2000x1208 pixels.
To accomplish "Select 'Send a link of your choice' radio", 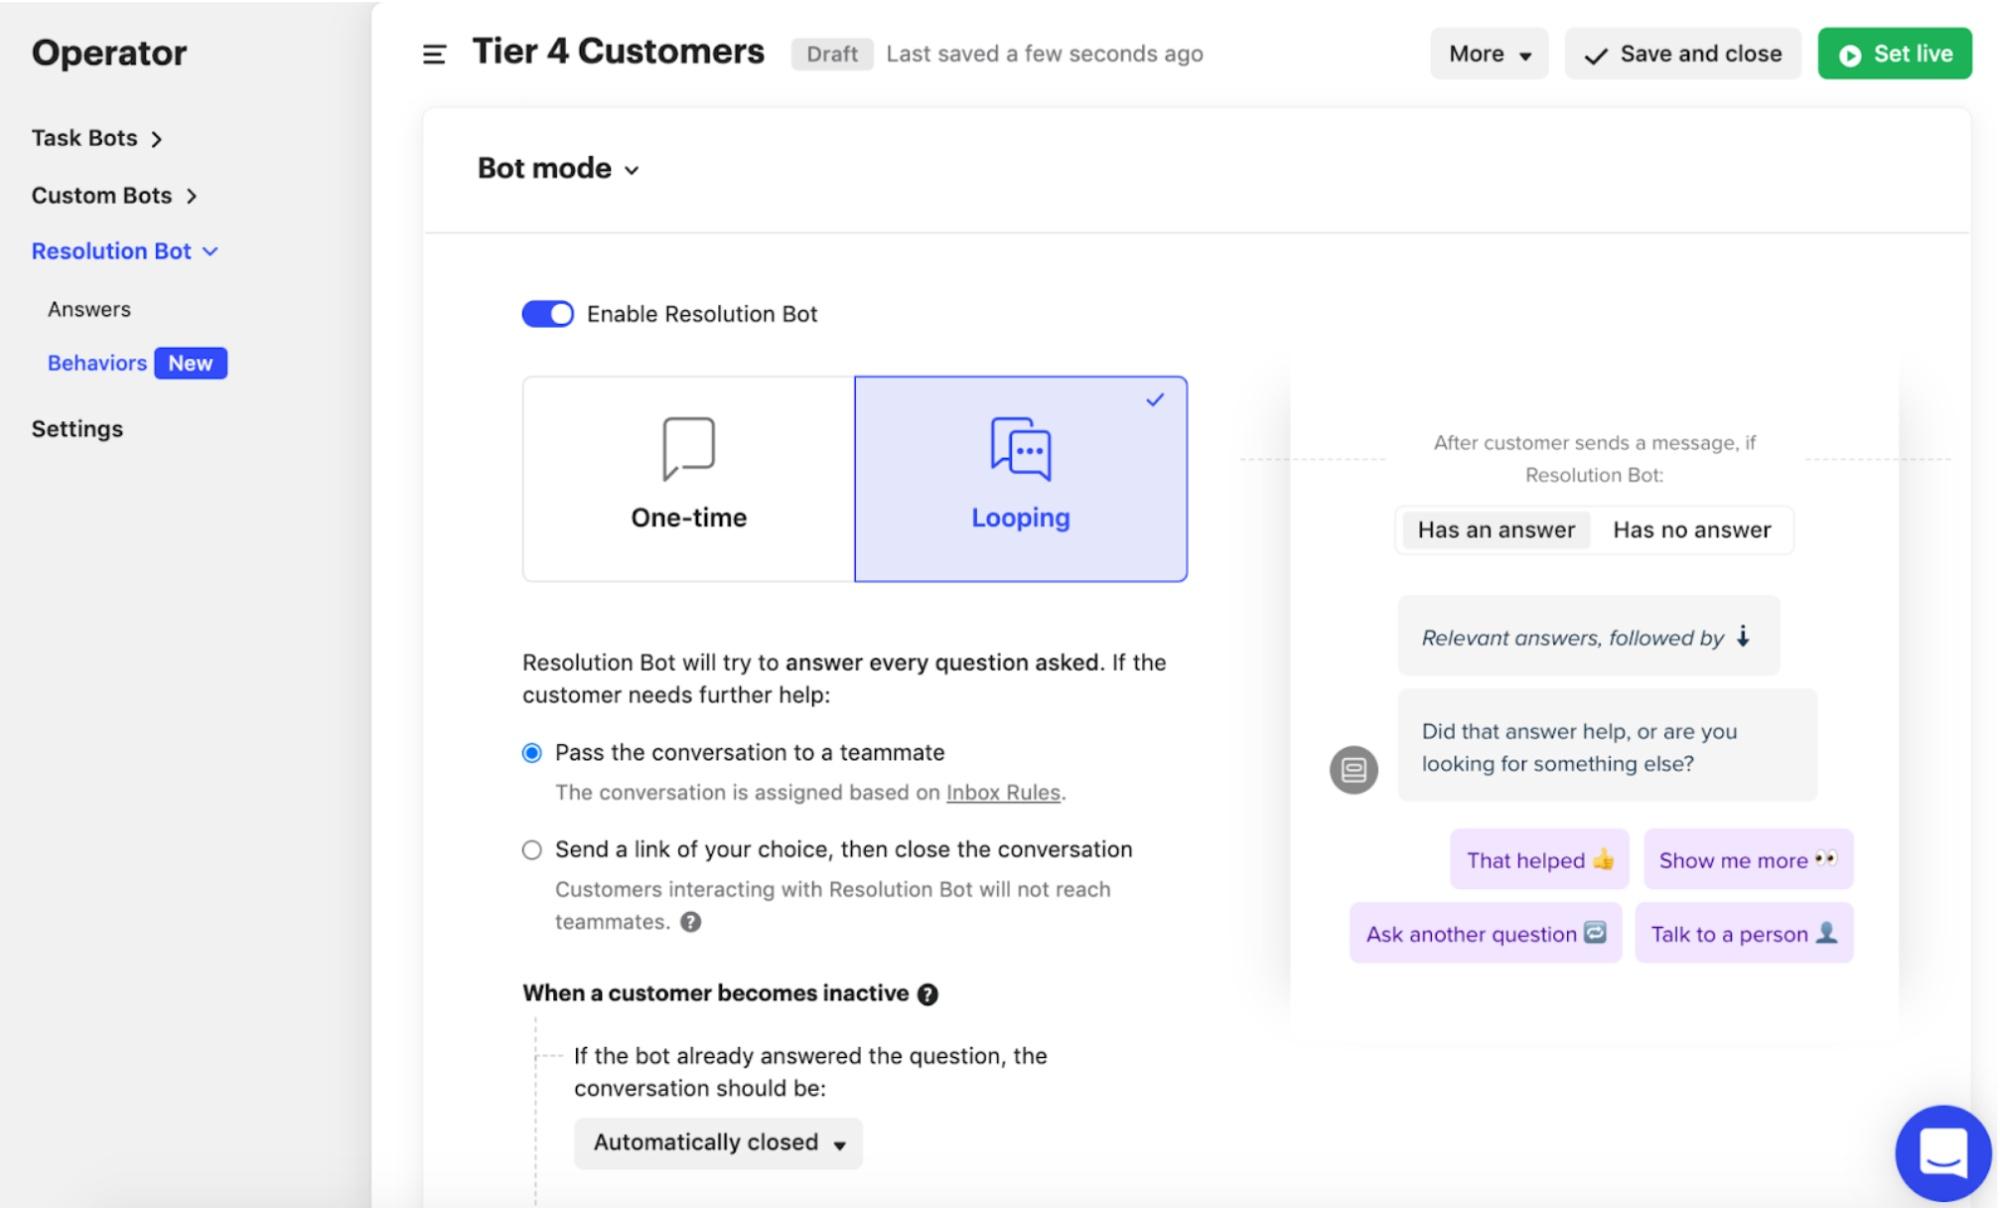I will coord(532,850).
